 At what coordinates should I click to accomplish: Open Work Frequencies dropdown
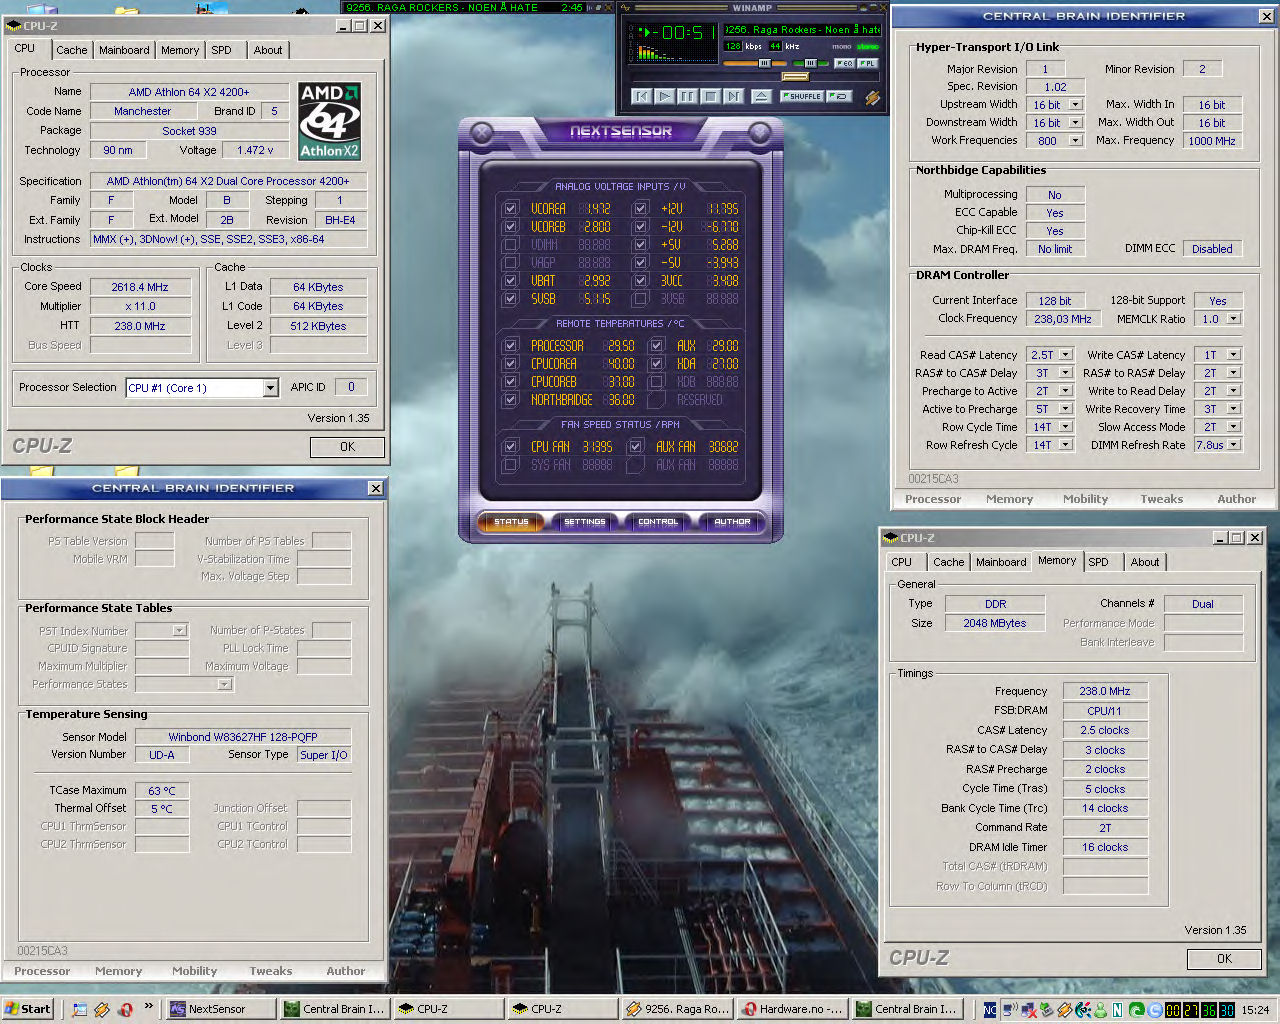coord(1076,141)
